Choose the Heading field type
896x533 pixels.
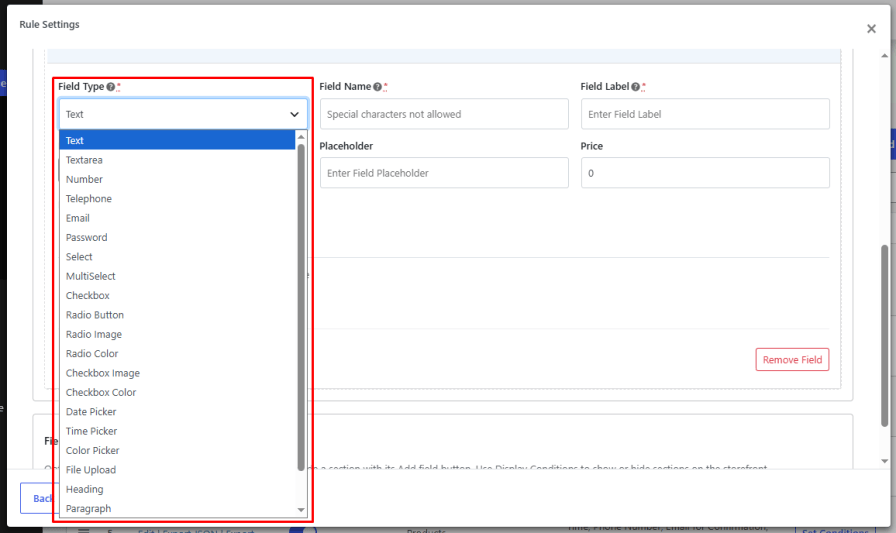pos(177,490)
